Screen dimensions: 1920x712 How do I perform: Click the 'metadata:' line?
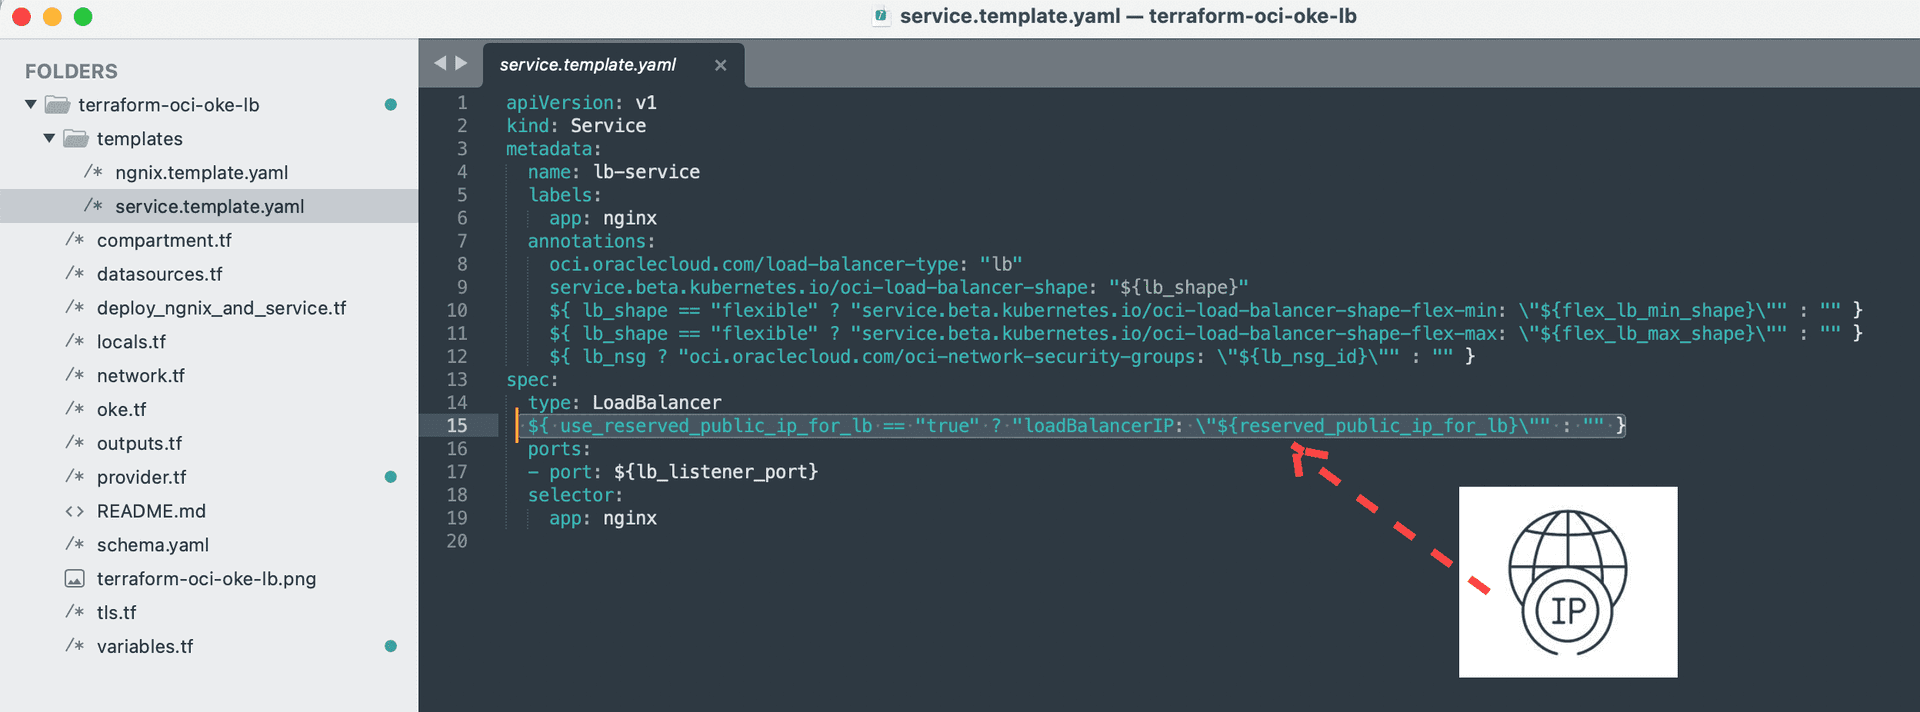click(x=554, y=149)
